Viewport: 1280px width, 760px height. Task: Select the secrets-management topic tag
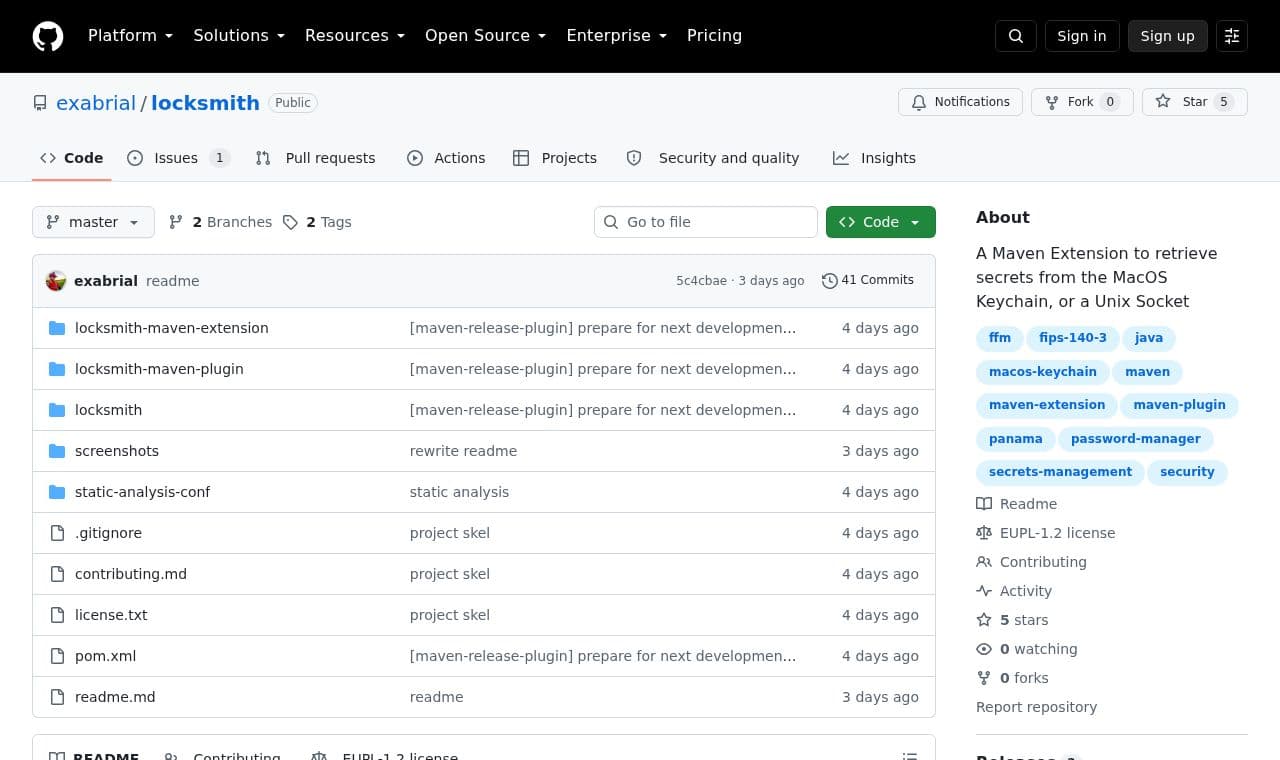1060,472
